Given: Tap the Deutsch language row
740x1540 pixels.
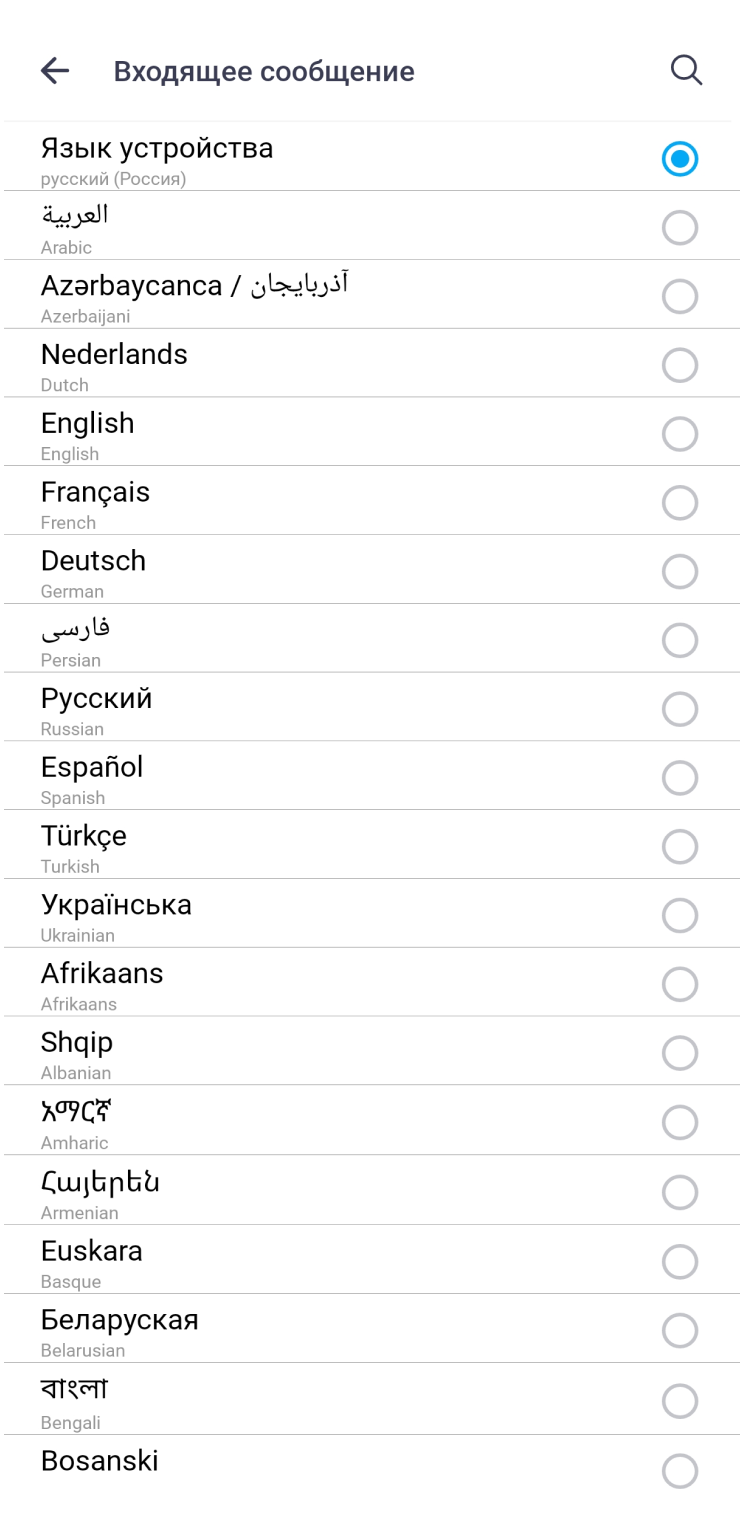Looking at the screenshot, I should click(x=300, y=571).
